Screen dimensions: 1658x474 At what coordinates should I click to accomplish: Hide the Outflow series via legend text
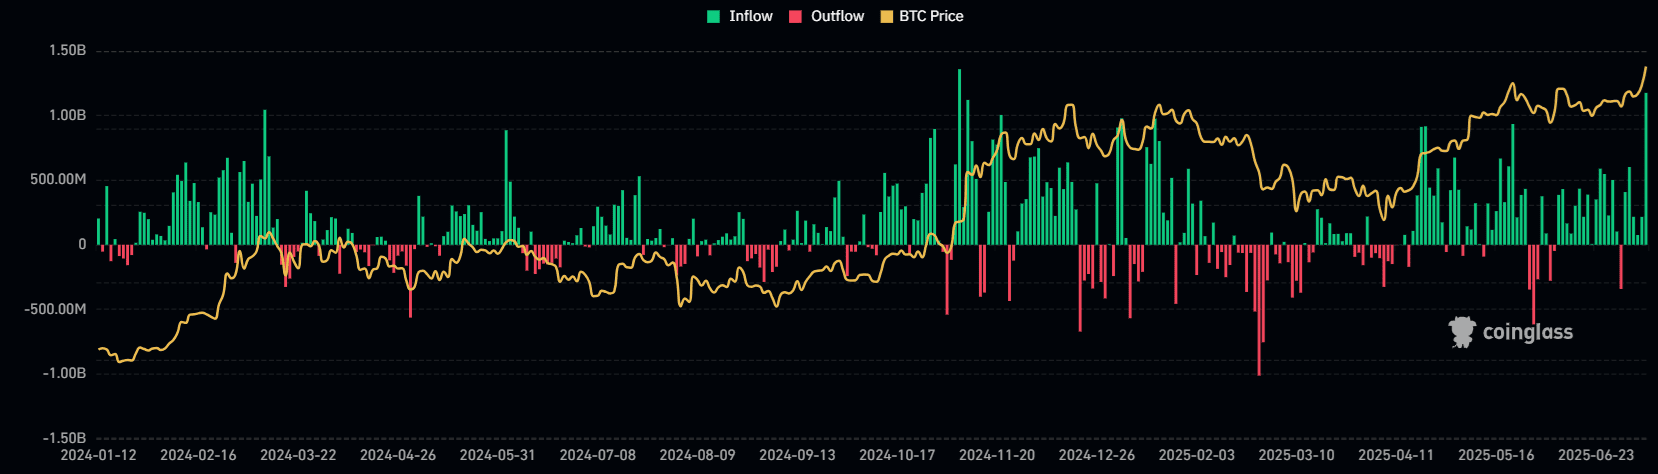(x=837, y=16)
